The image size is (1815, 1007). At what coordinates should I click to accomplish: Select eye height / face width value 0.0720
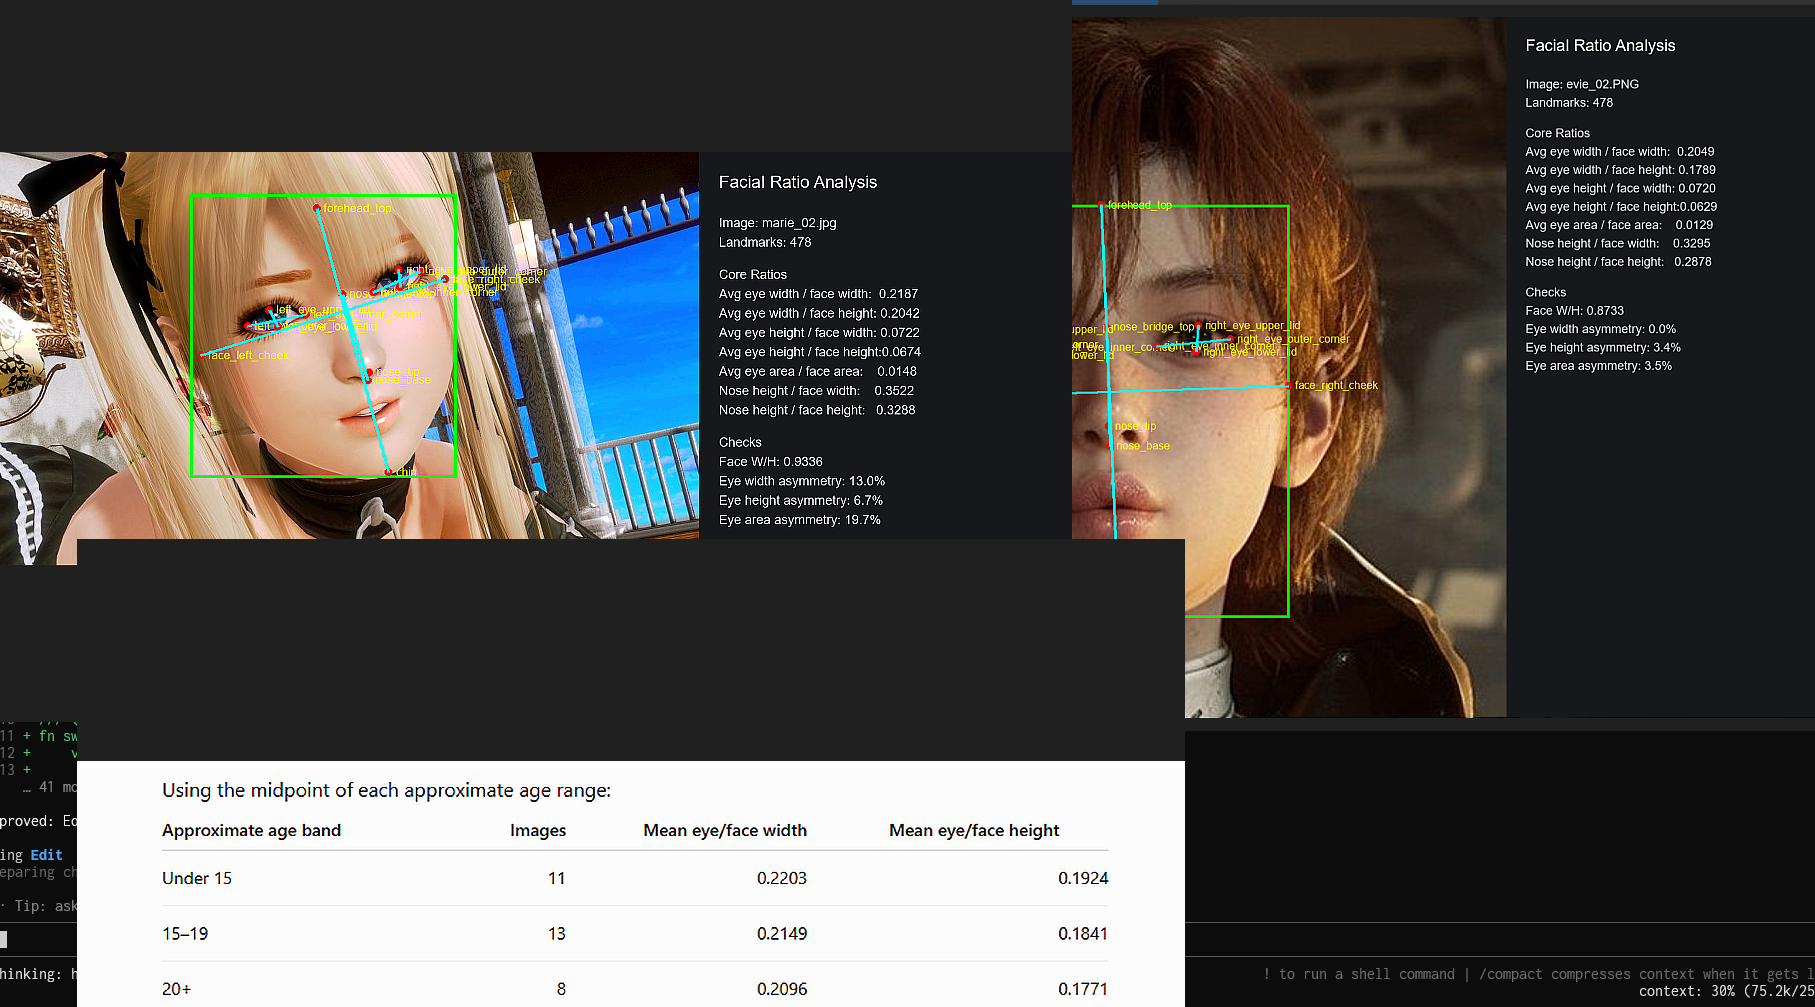coord(1697,188)
